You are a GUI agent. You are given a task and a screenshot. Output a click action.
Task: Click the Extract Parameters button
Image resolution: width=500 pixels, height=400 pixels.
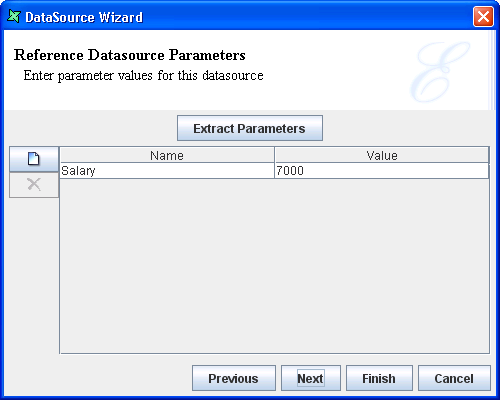(x=250, y=128)
